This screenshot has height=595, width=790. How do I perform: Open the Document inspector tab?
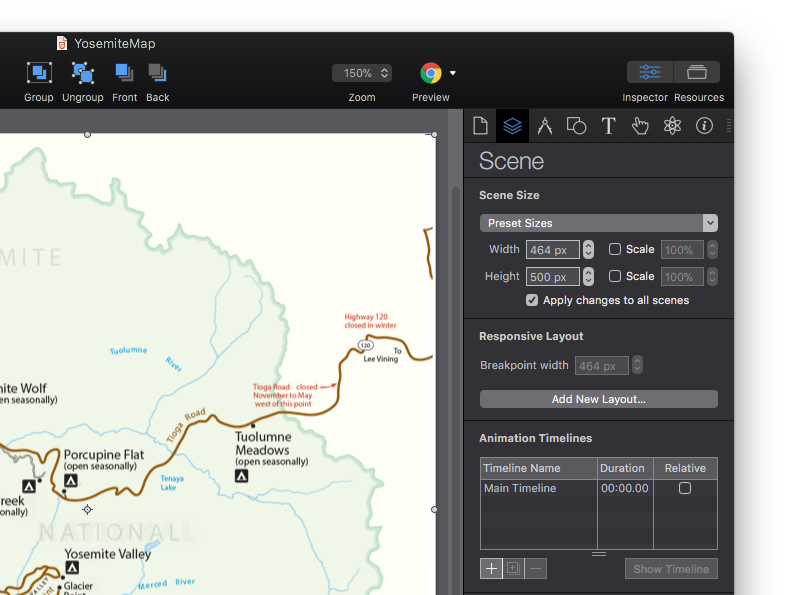coord(481,126)
